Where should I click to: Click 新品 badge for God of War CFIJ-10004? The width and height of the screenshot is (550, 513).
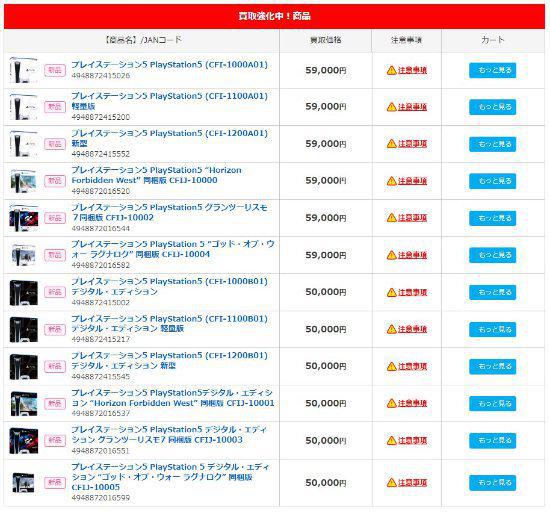pos(55,255)
